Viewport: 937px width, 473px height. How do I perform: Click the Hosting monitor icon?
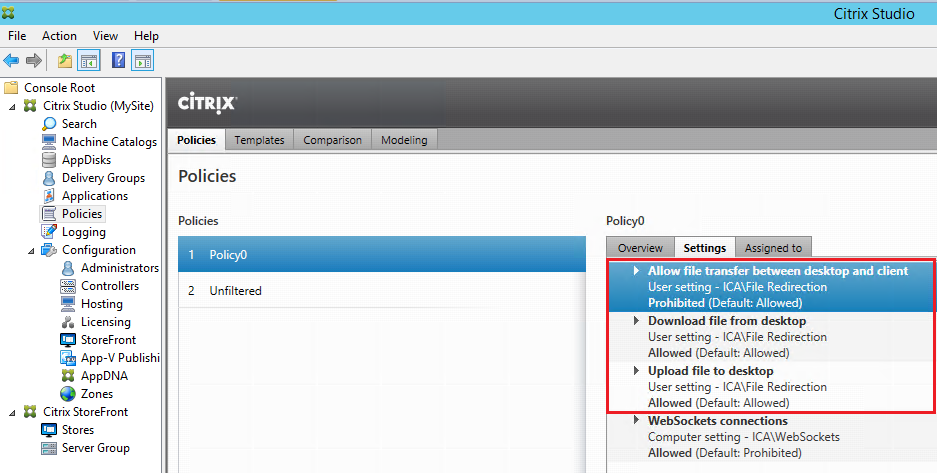coord(68,304)
